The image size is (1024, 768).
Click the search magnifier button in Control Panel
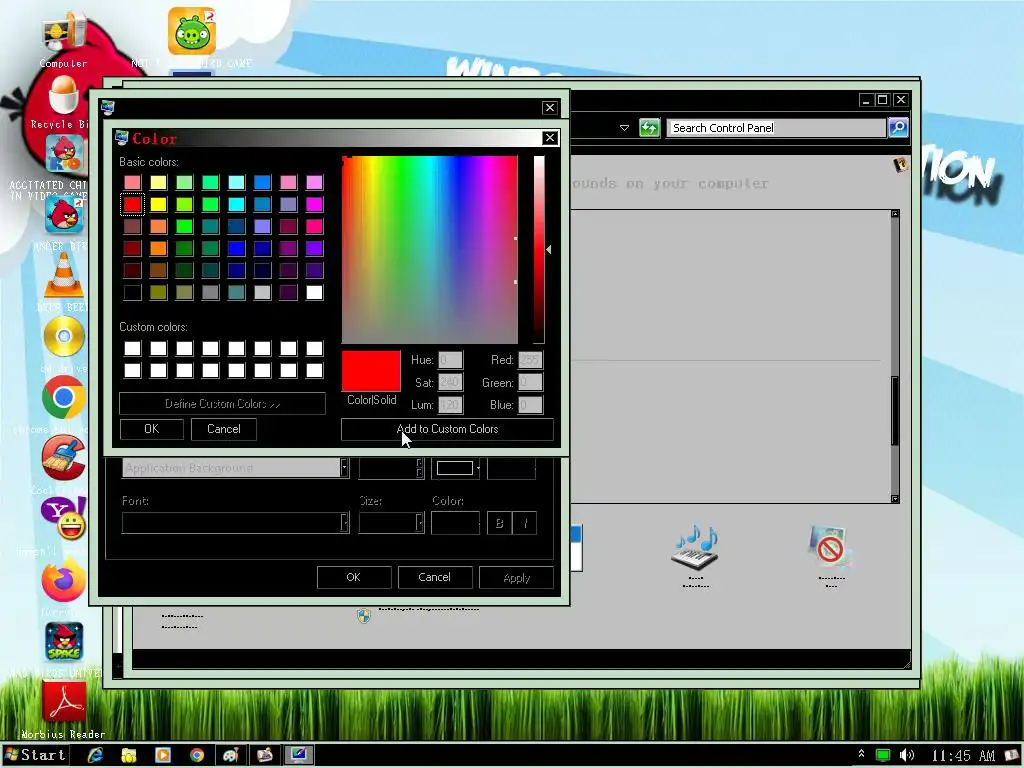pos(898,127)
